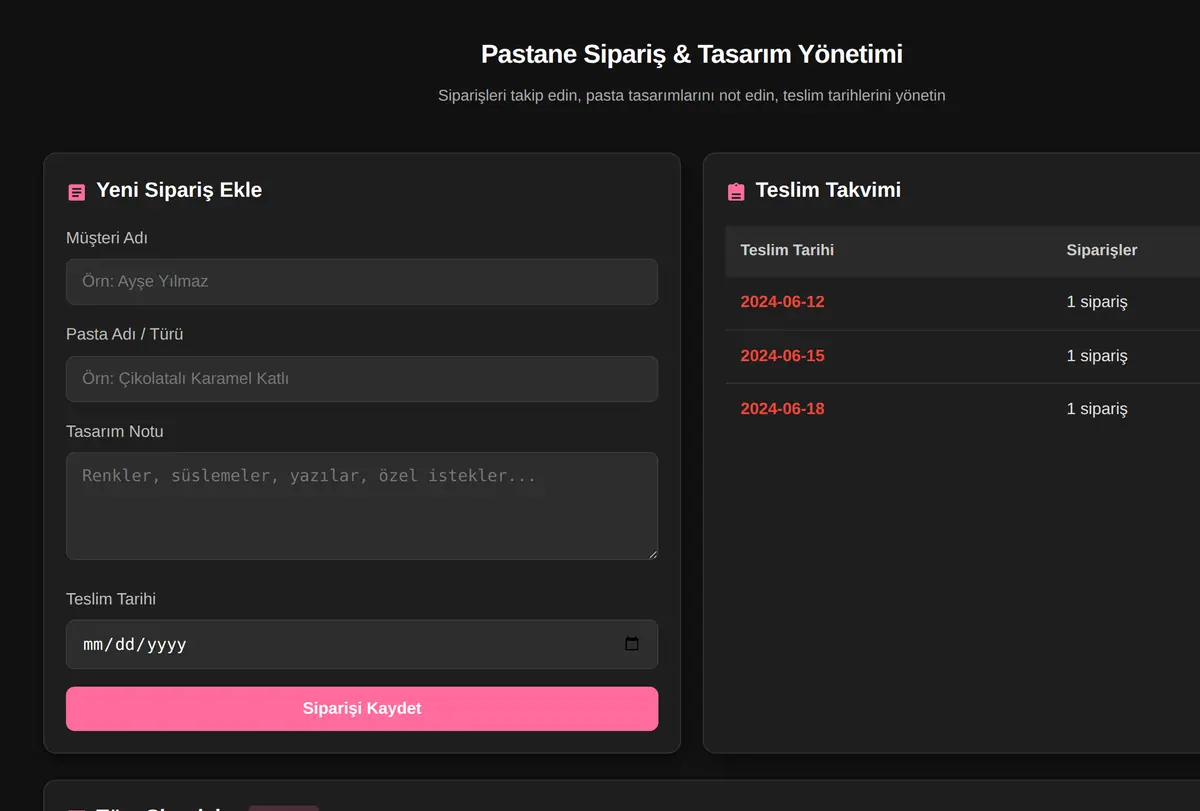This screenshot has height=811, width=1200.
Task: Click "1 sipariş" in the 2024-06-12 row
Action: point(1097,302)
